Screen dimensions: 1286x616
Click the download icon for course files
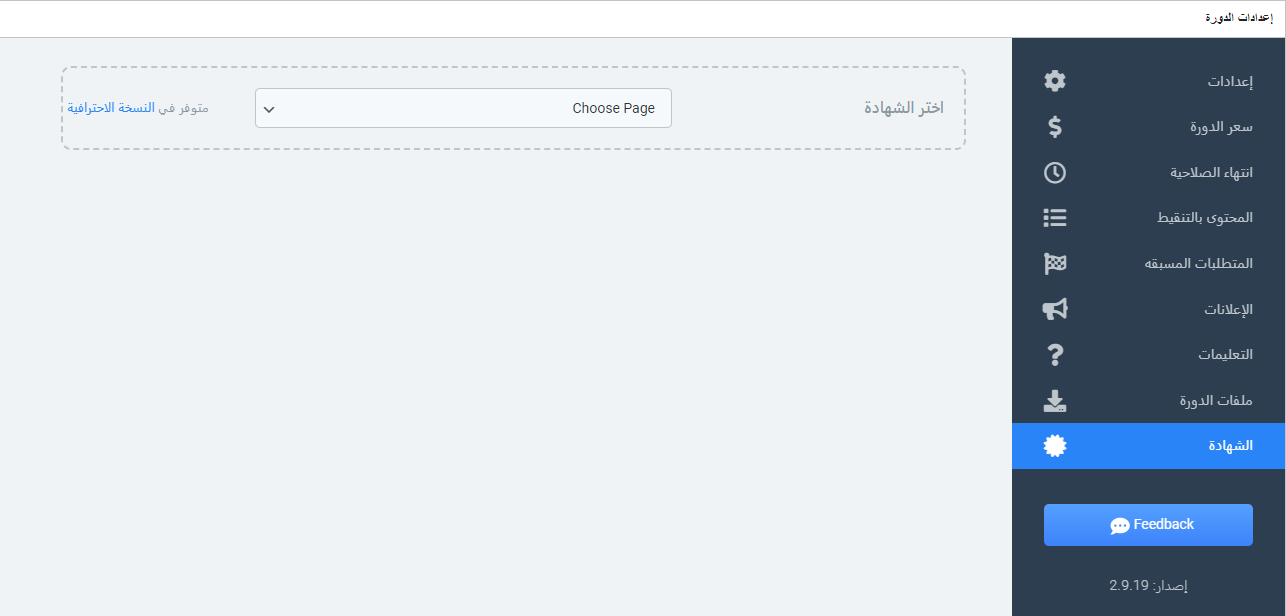1055,401
